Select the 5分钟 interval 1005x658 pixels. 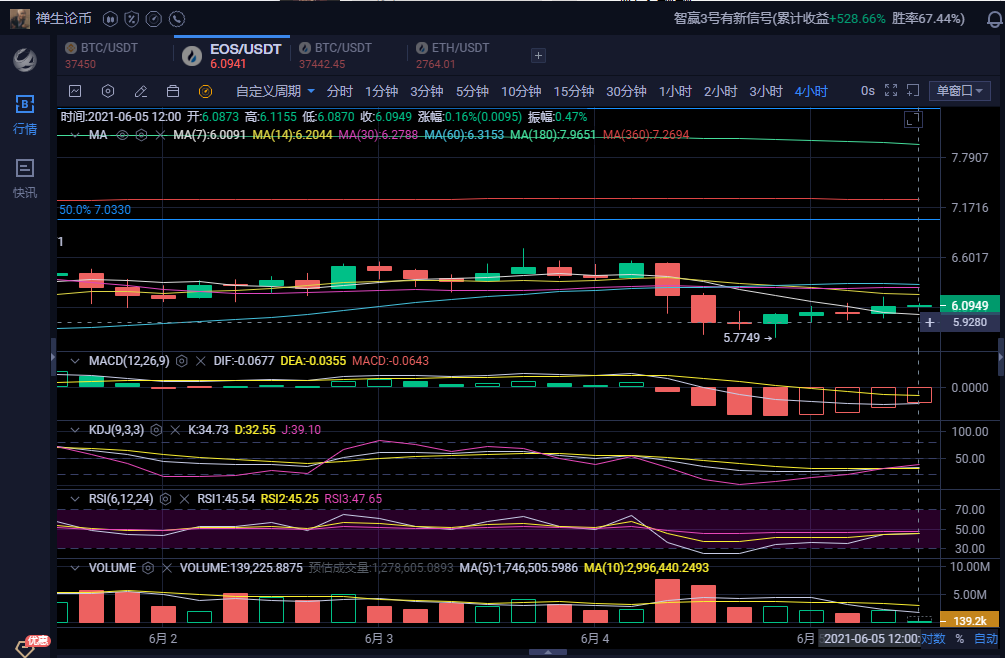pos(472,91)
